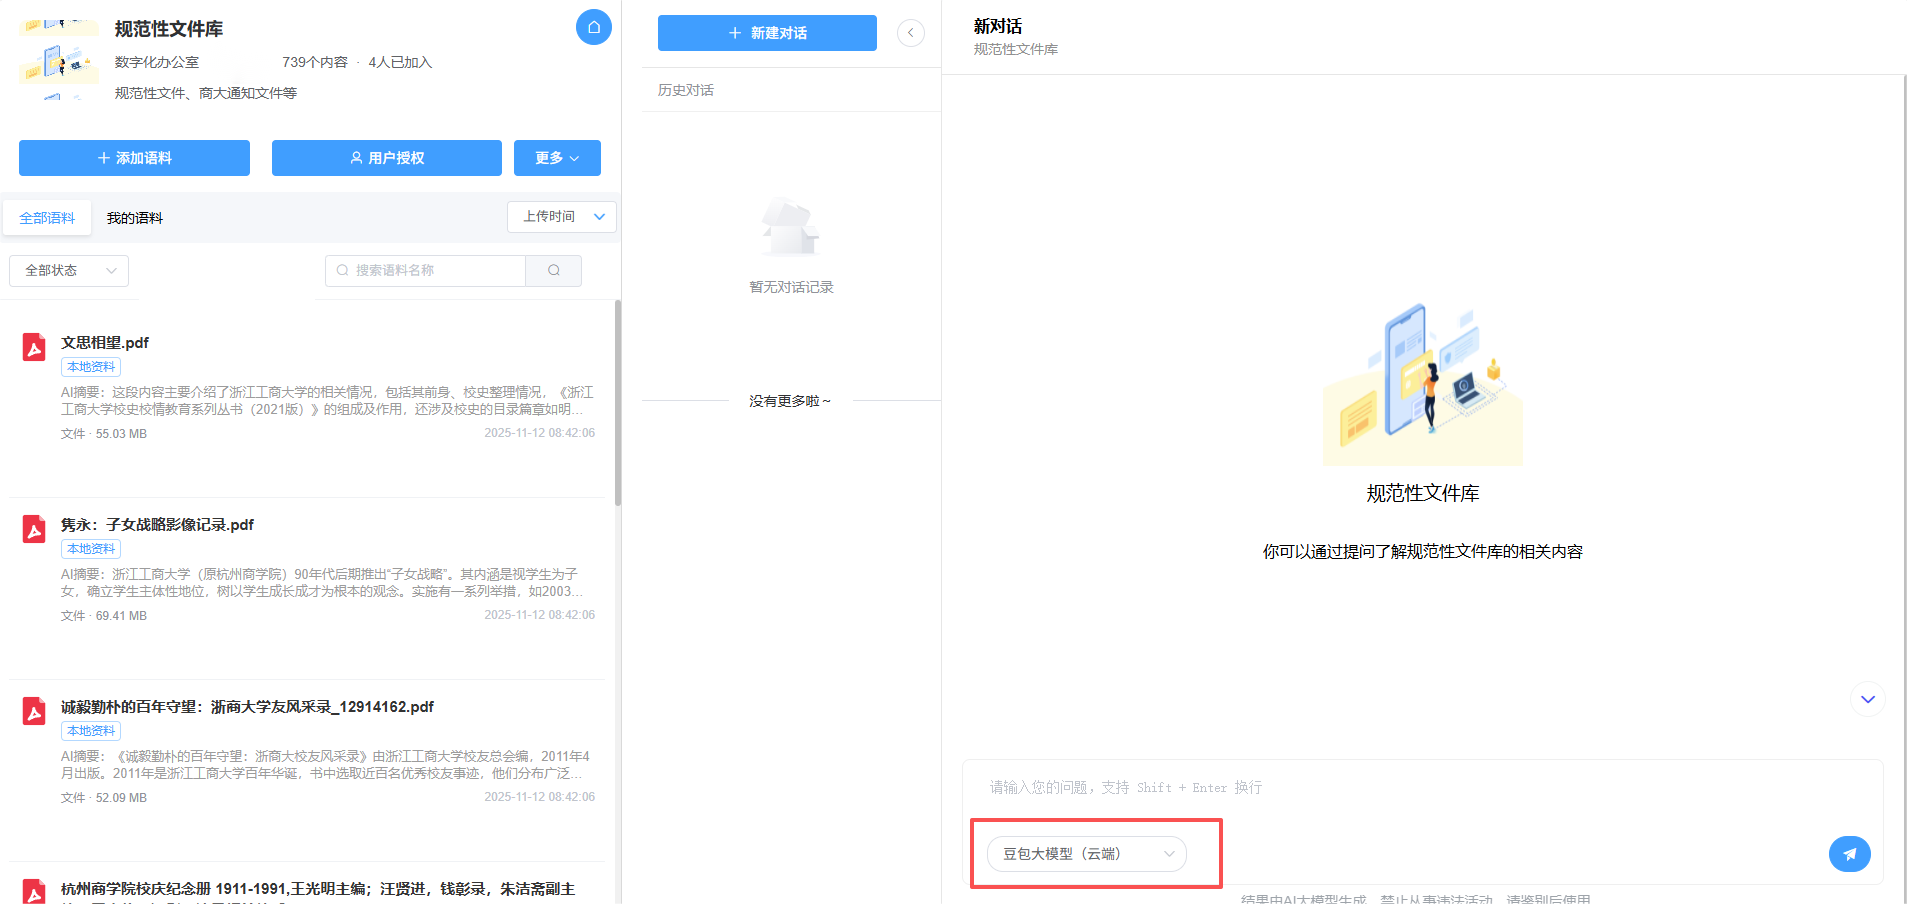Click PDF icon of 隽永 子女战略影像记录
This screenshot has width=1907, height=904.
click(x=34, y=529)
